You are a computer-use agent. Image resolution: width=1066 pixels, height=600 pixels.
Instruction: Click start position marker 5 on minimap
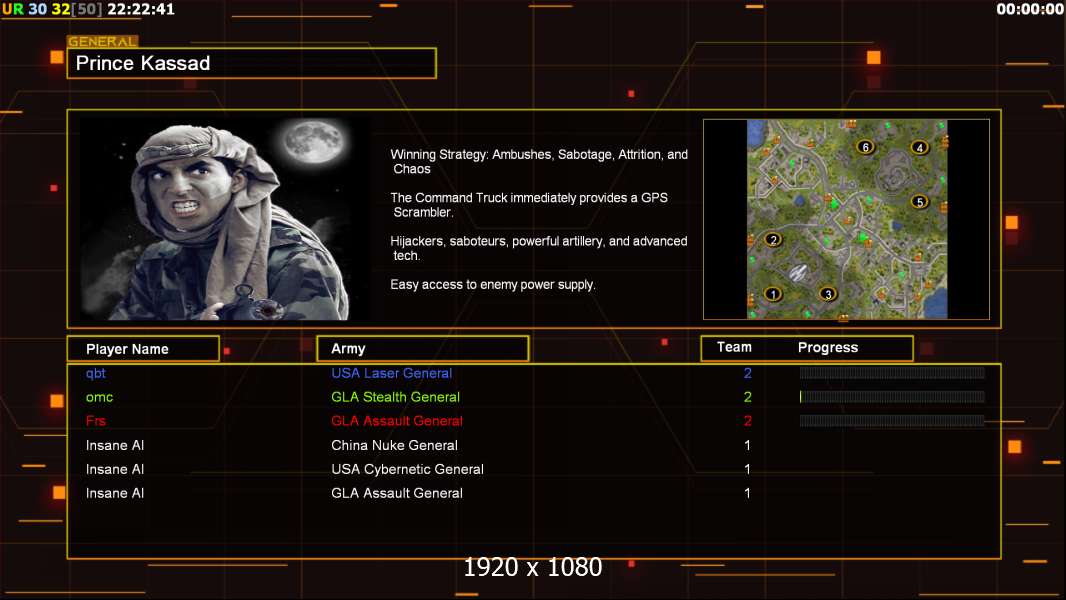click(x=919, y=202)
